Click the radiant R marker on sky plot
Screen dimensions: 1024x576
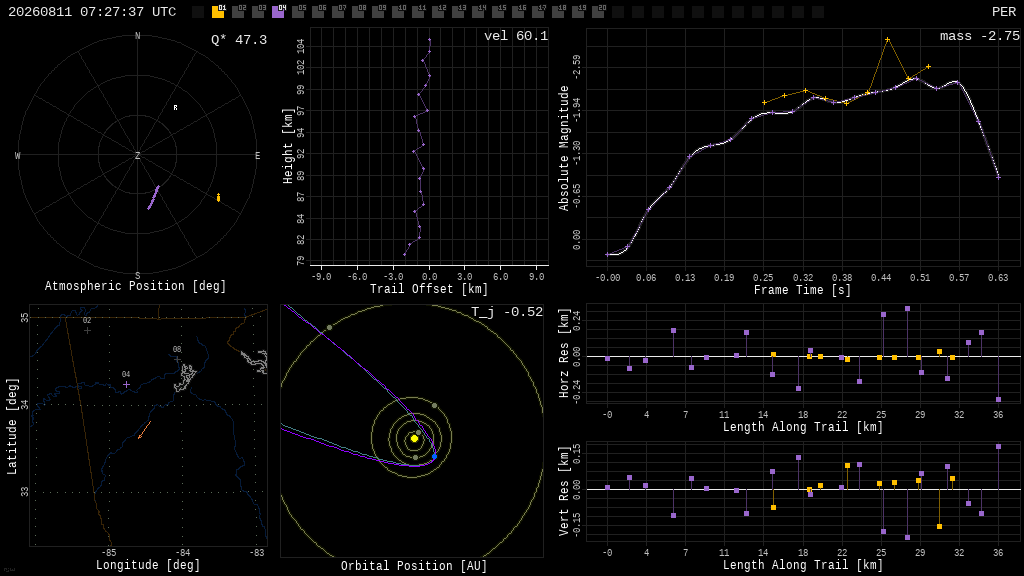(175, 107)
